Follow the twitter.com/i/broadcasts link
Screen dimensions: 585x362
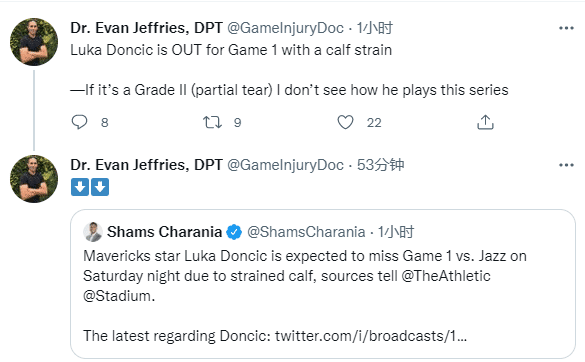point(371,336)
